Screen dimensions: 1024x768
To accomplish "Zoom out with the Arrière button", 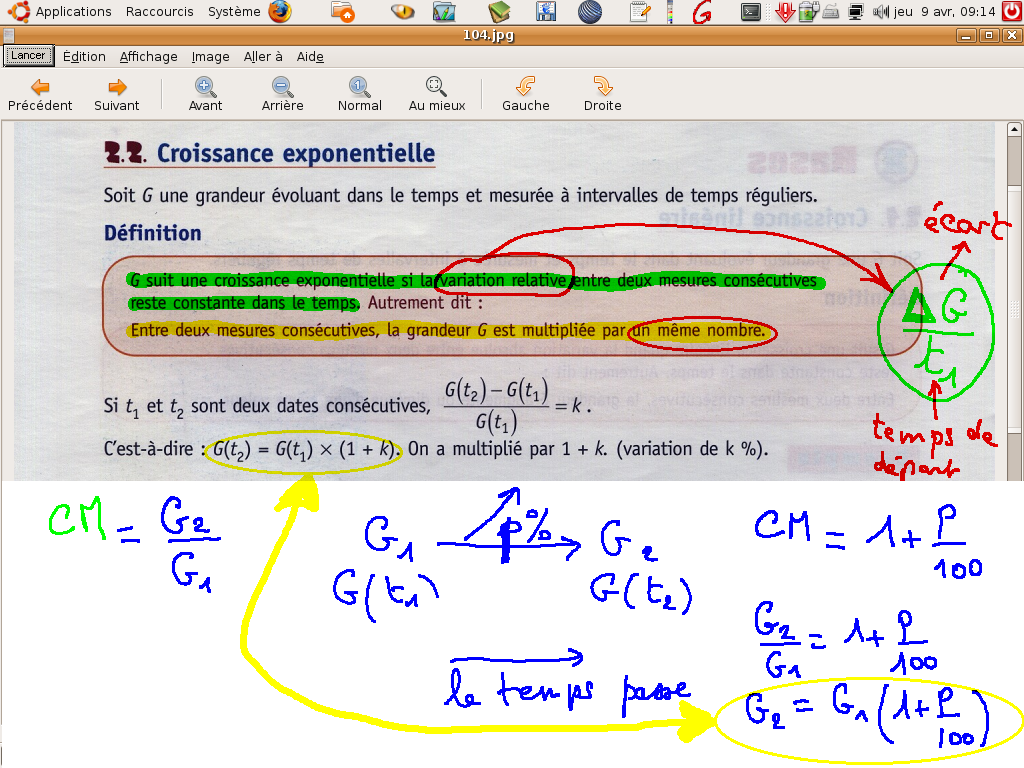I will coord(282,94).
